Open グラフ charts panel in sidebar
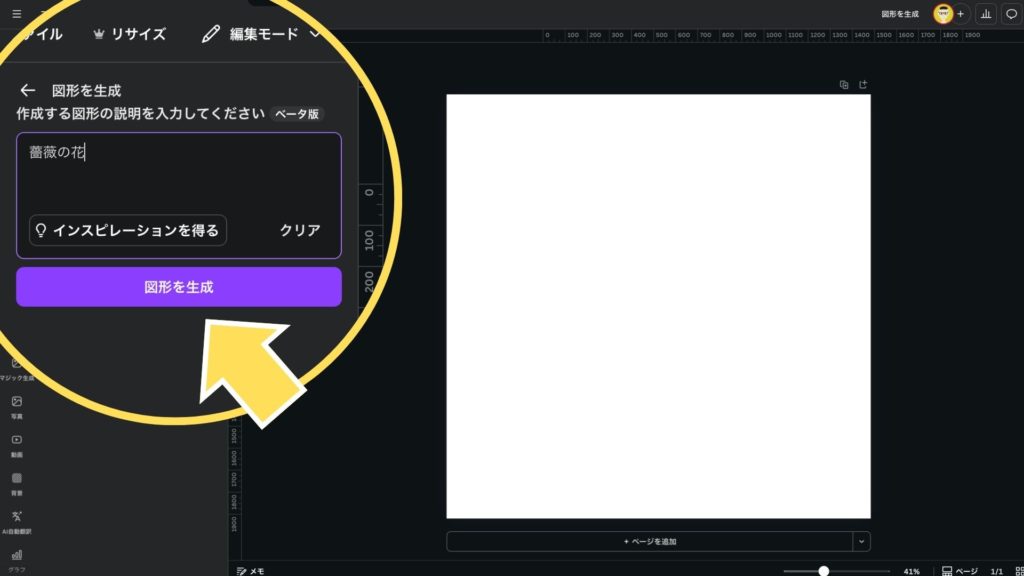Image resolution: width=1024 pixels, height=576 pixels. click(x=17, y=558)
